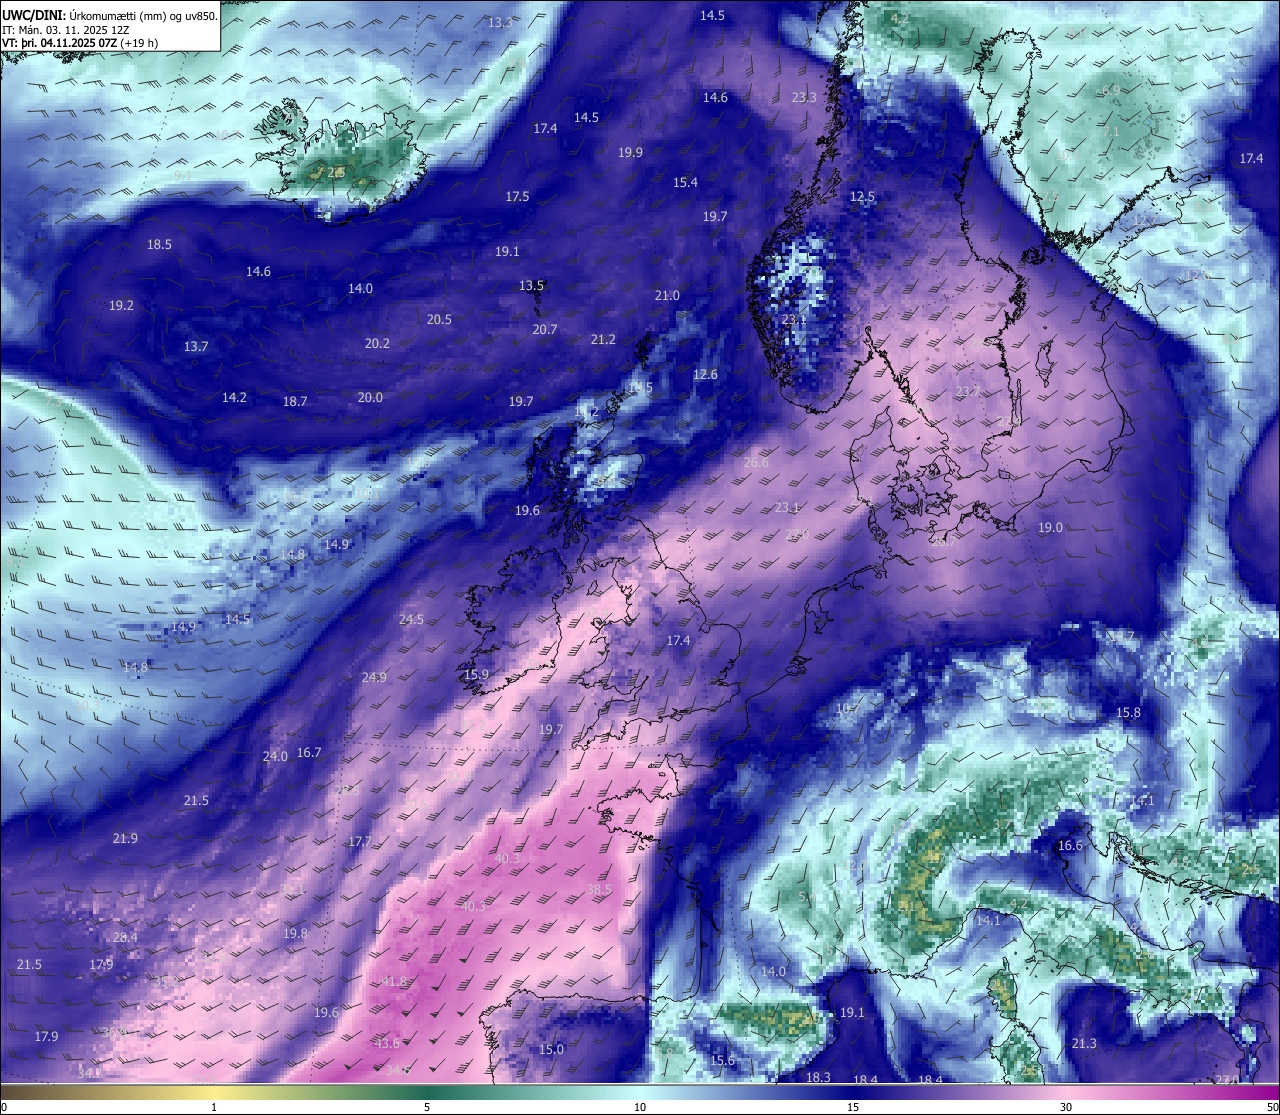Click the map value 20.5
1280x1115 pixels.
439,320
